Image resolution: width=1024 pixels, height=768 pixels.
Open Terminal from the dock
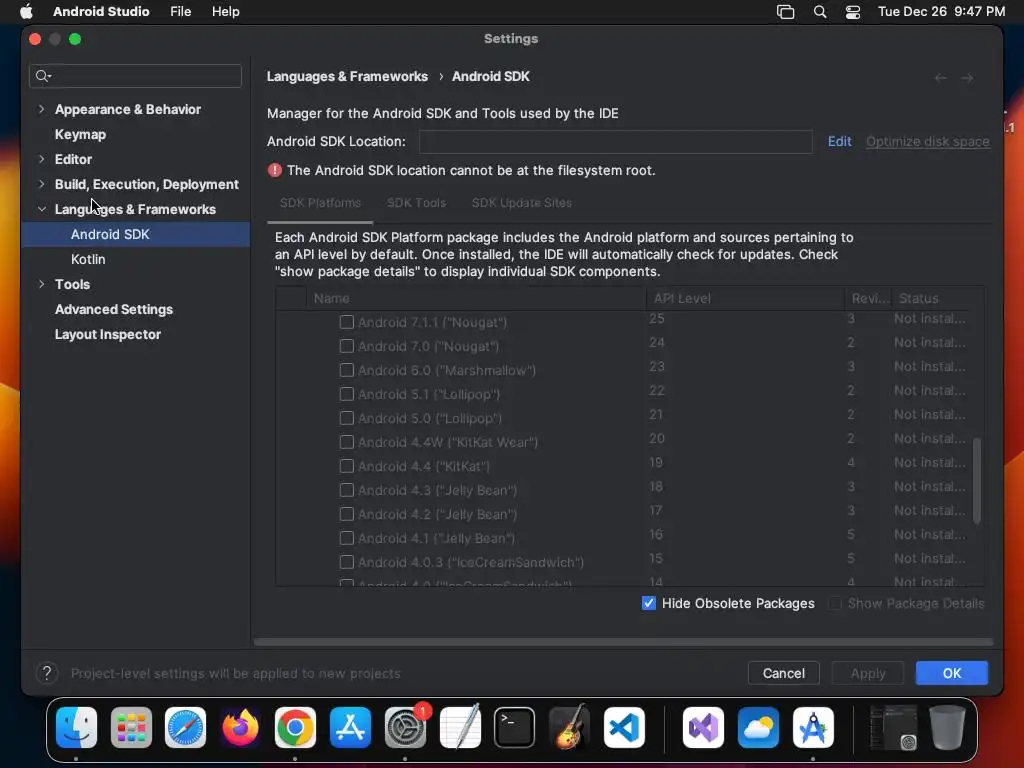tap(515, 728)
